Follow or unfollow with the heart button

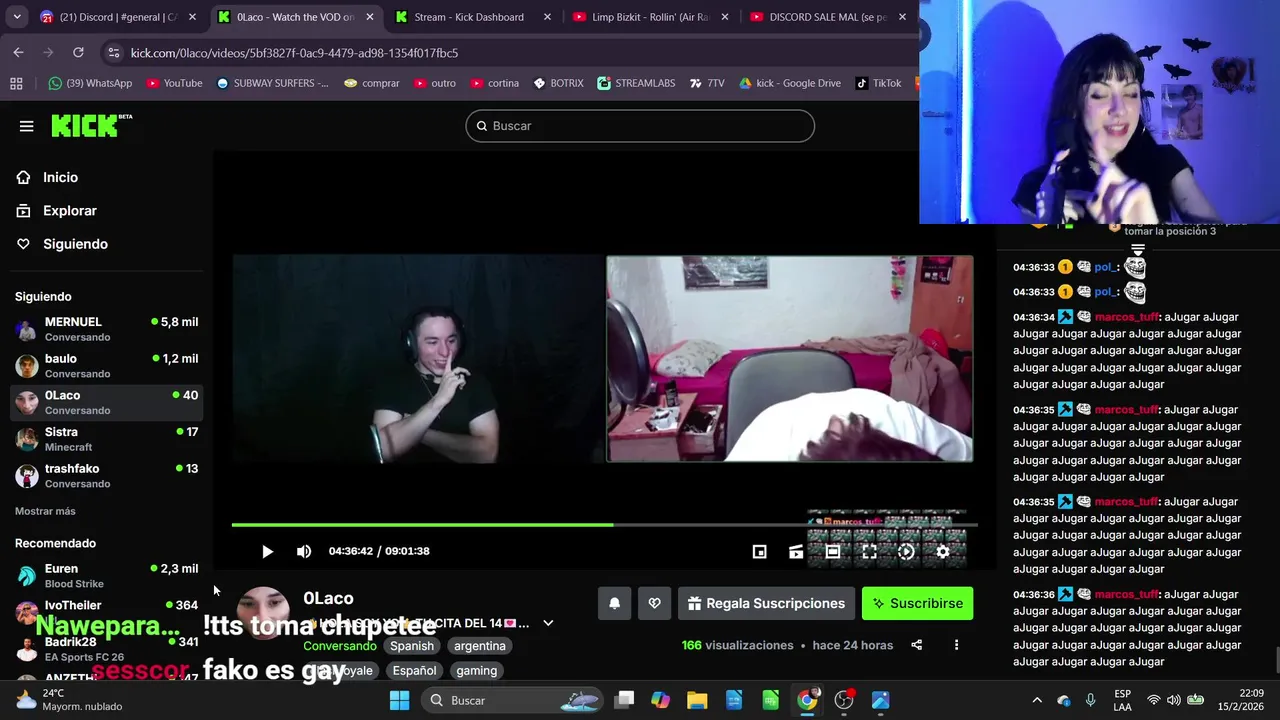pos(654,603)
